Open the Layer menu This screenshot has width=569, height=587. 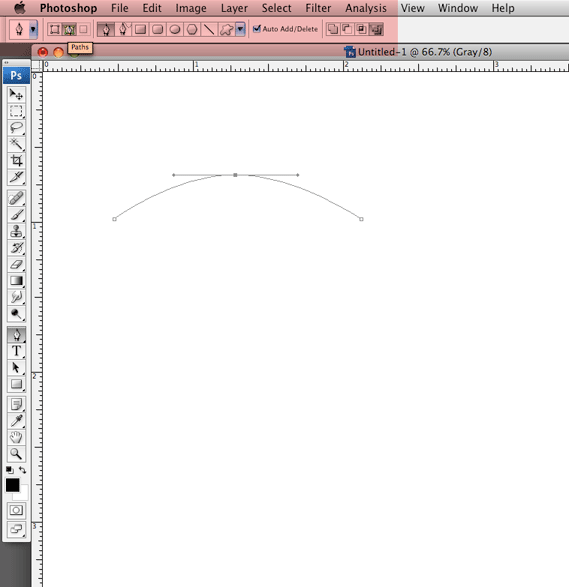point(234,8)
